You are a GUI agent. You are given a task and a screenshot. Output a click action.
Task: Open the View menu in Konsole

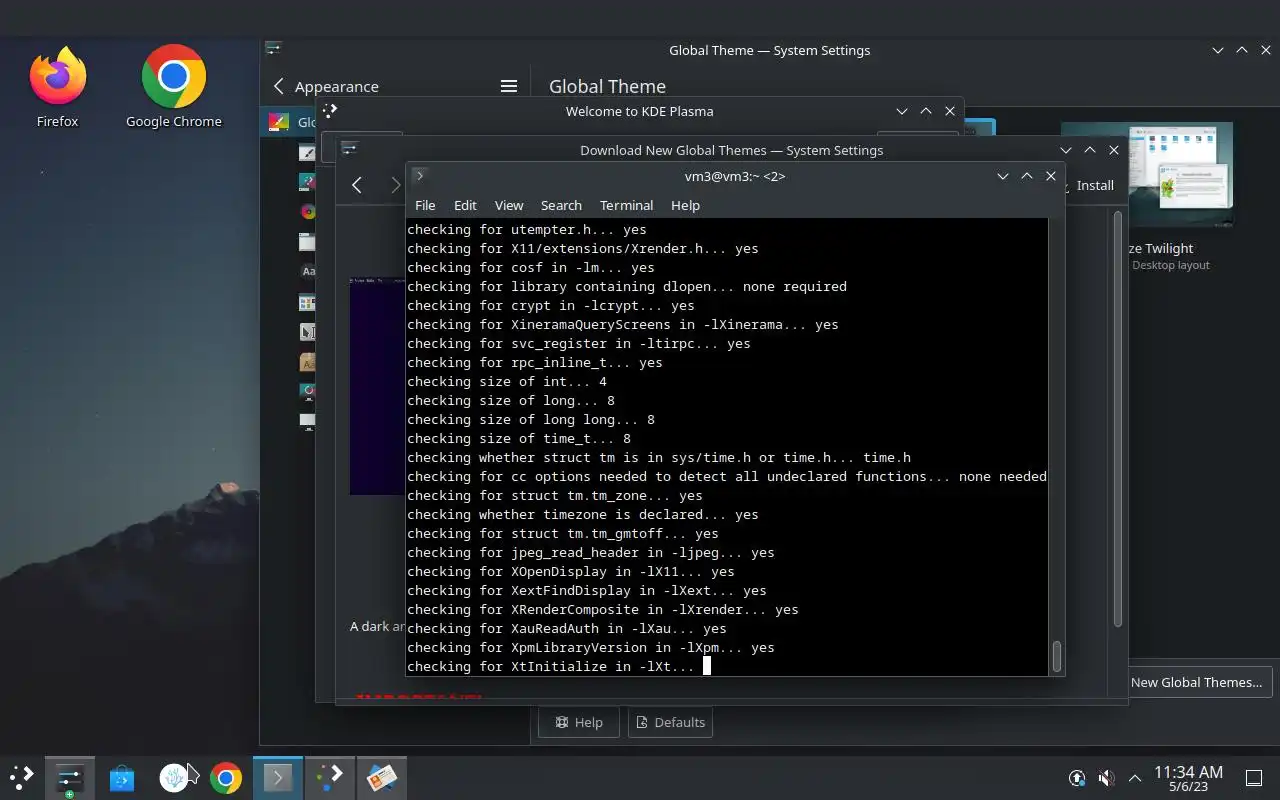[x=509, y=205]
